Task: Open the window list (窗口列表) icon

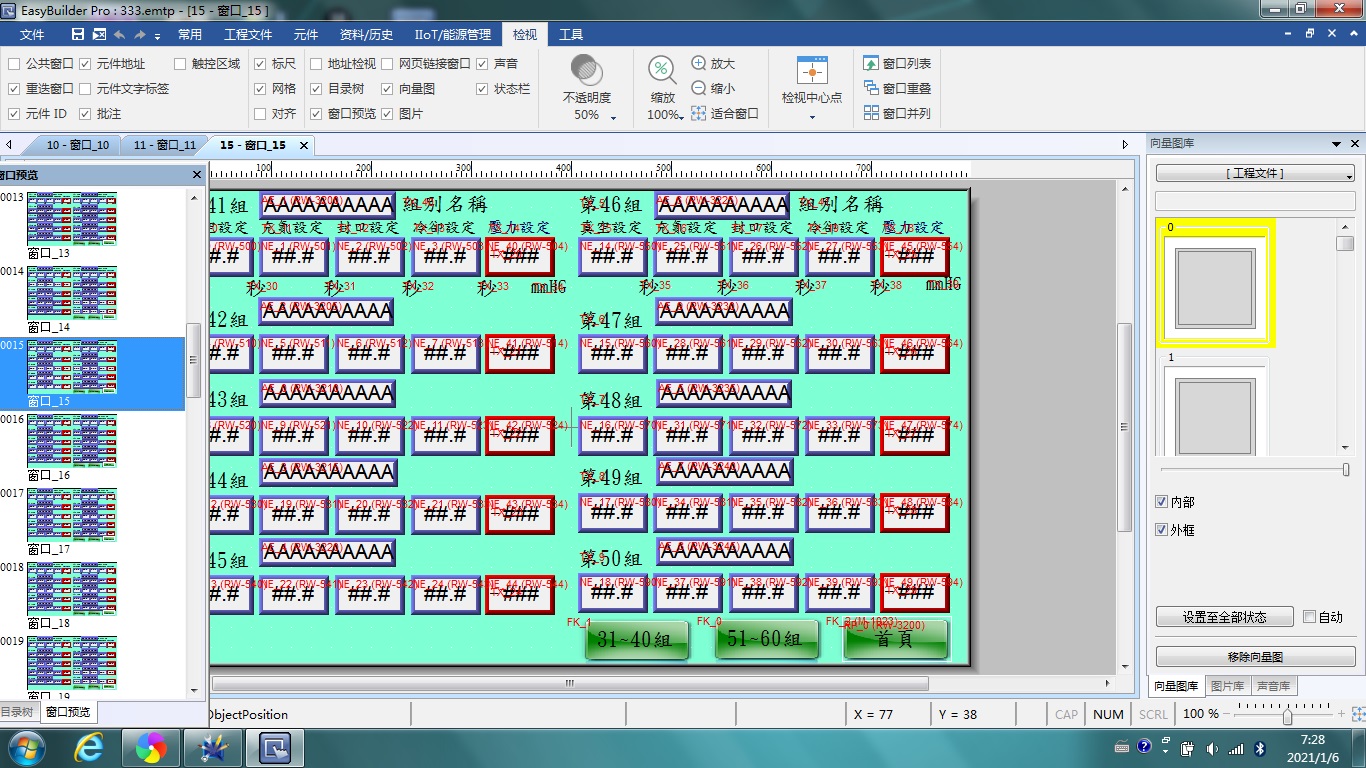Action: point(871,63)
